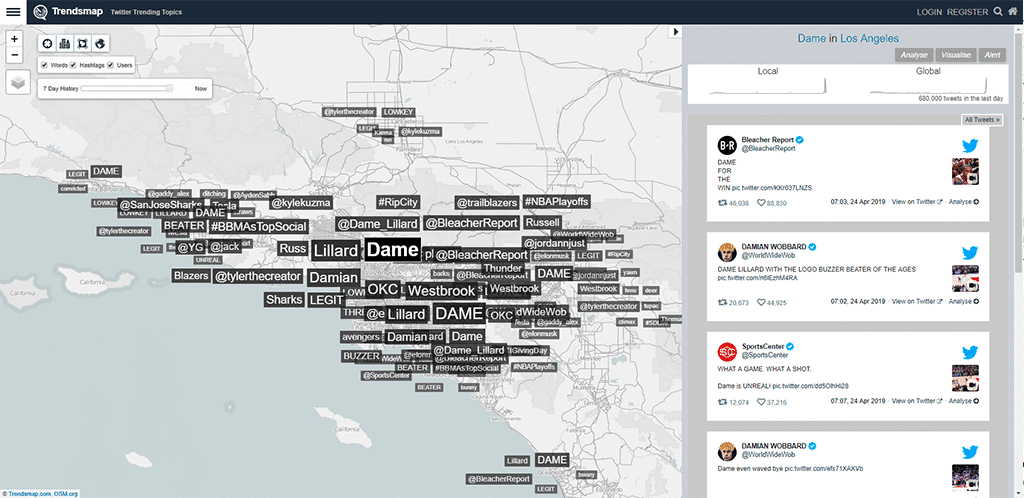This screenshot has width=1024, height=498.
Task: Click retweet icon showing 46,038
Action: [x=722, y=203]
